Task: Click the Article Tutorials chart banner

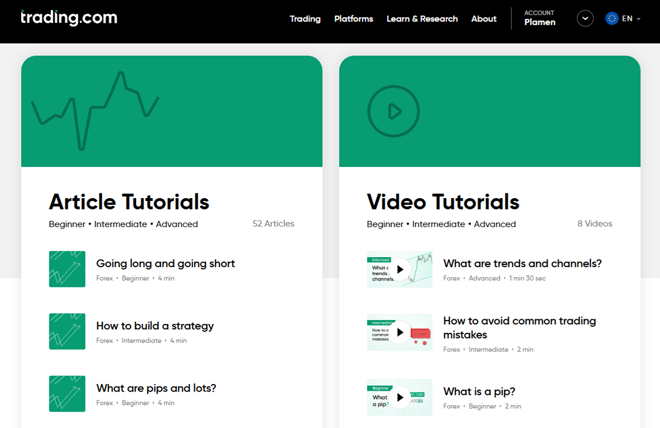Action: click(172, 111)
